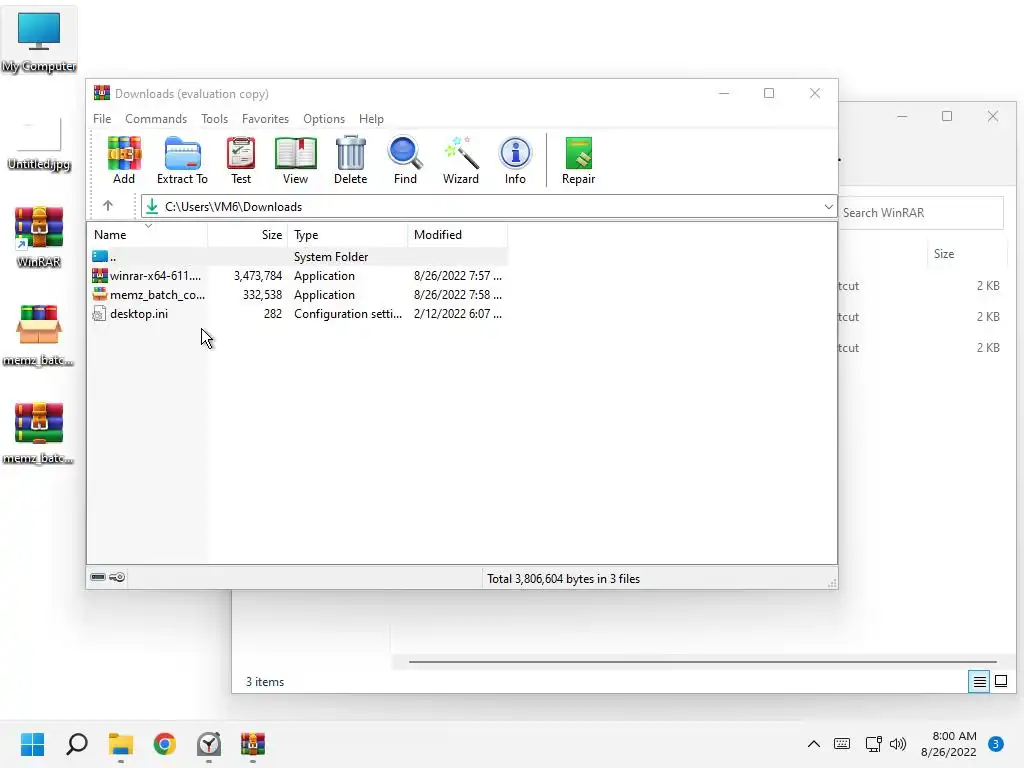Click the Find toolbar icon
The image size is (1024, 768).
405,161
